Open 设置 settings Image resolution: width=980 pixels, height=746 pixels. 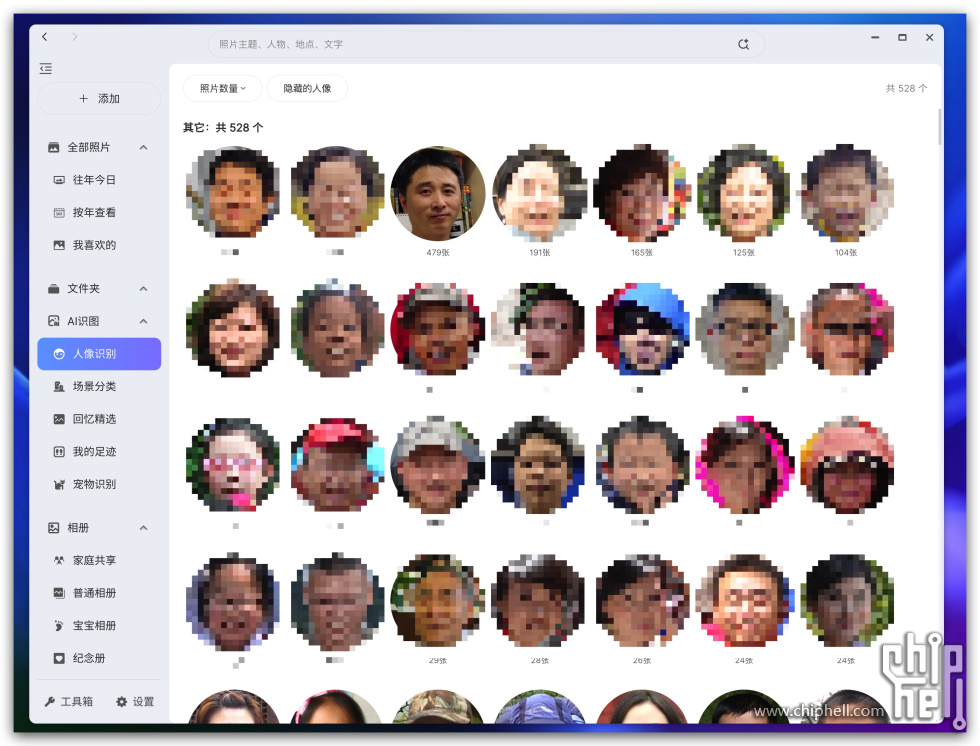pos(135,702)
